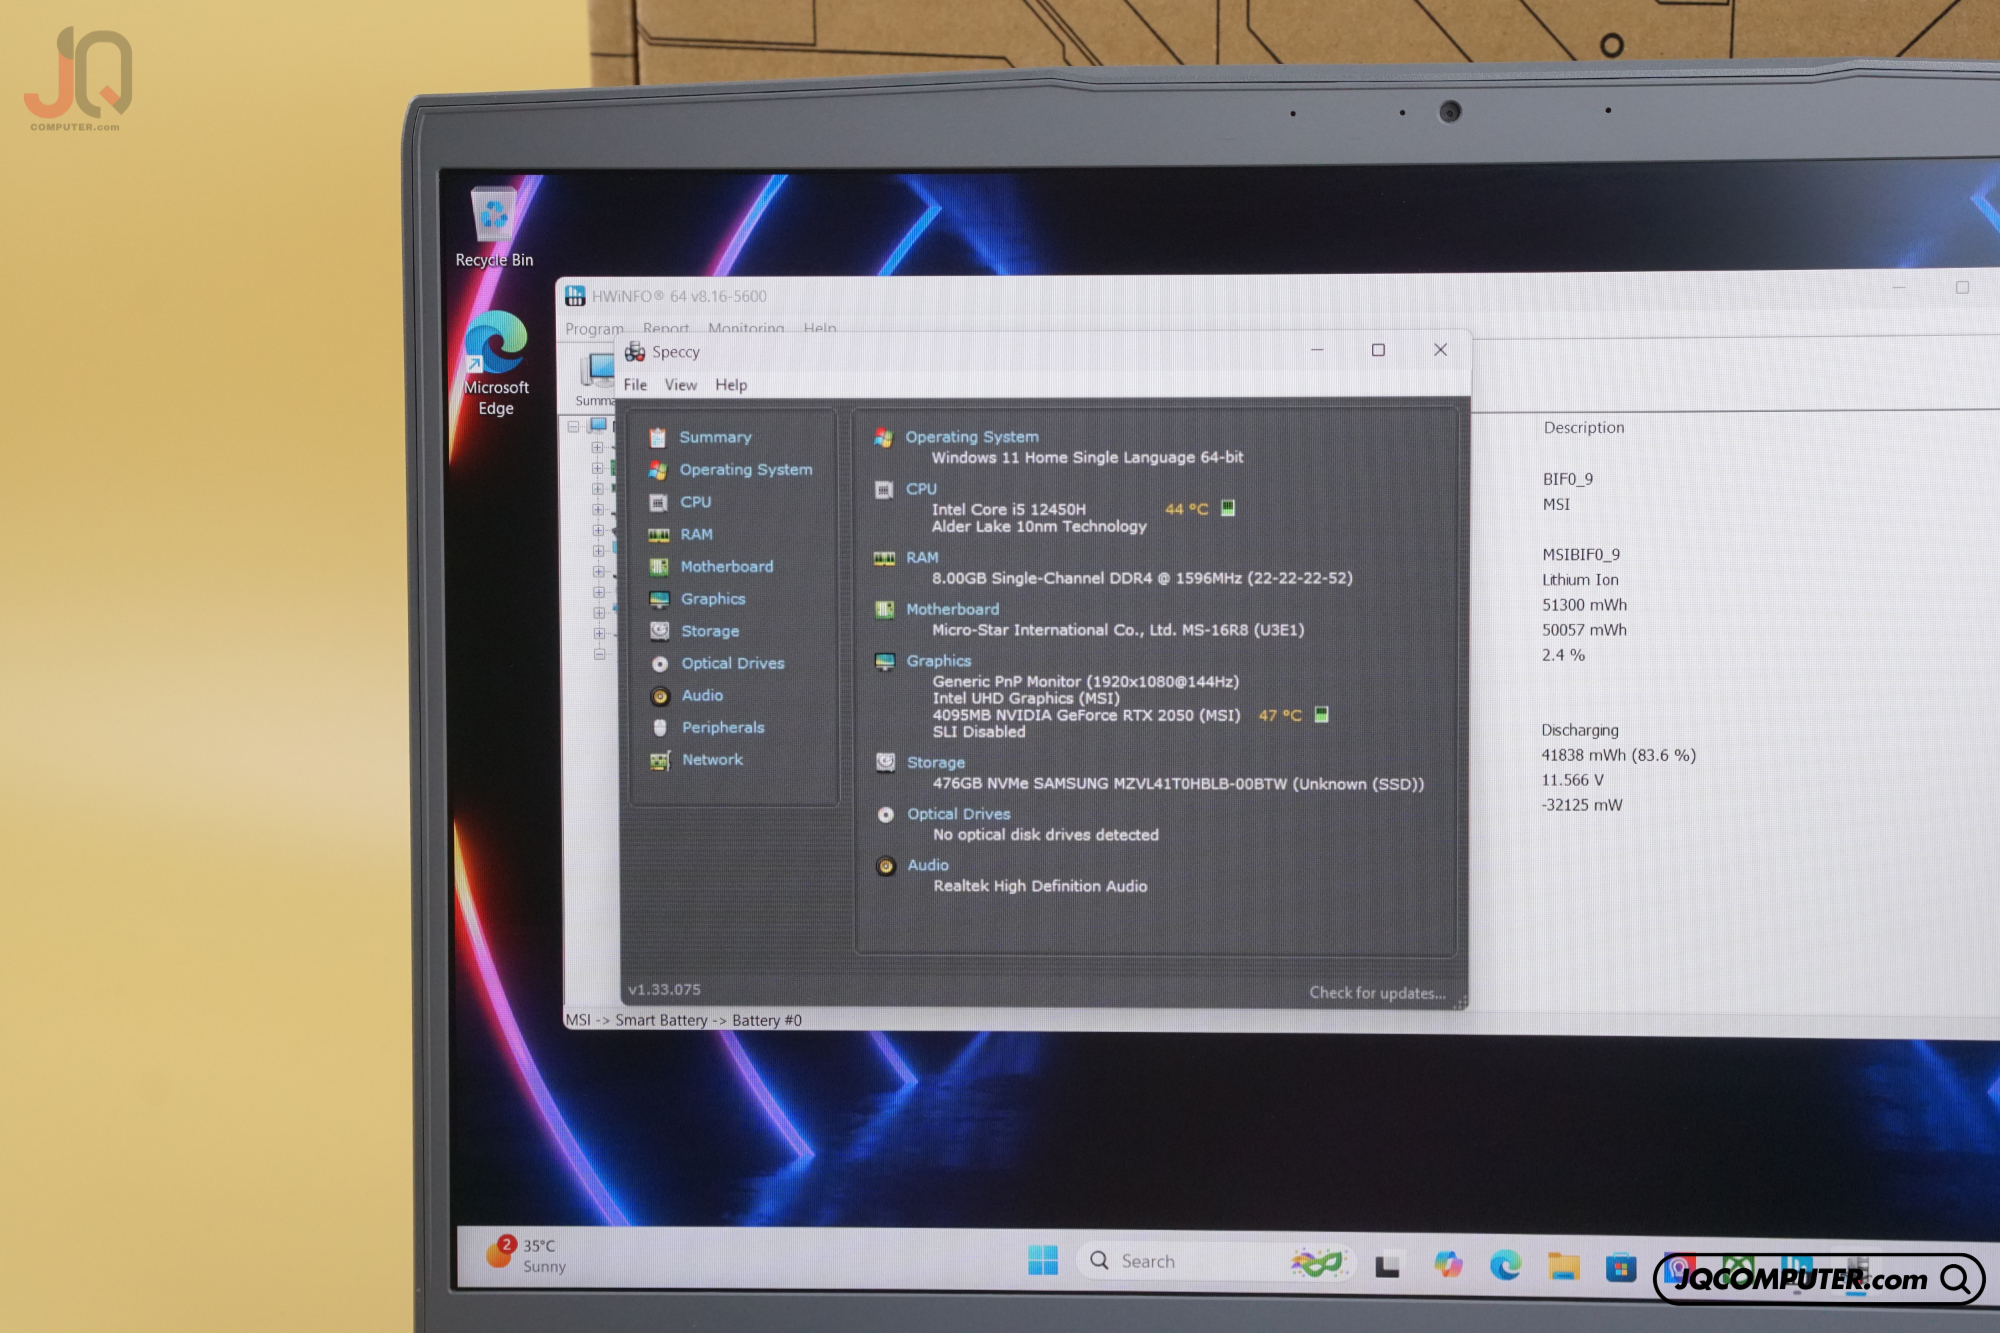Select the text Intel Core i5 12450H

click(x=1009, y=509)
